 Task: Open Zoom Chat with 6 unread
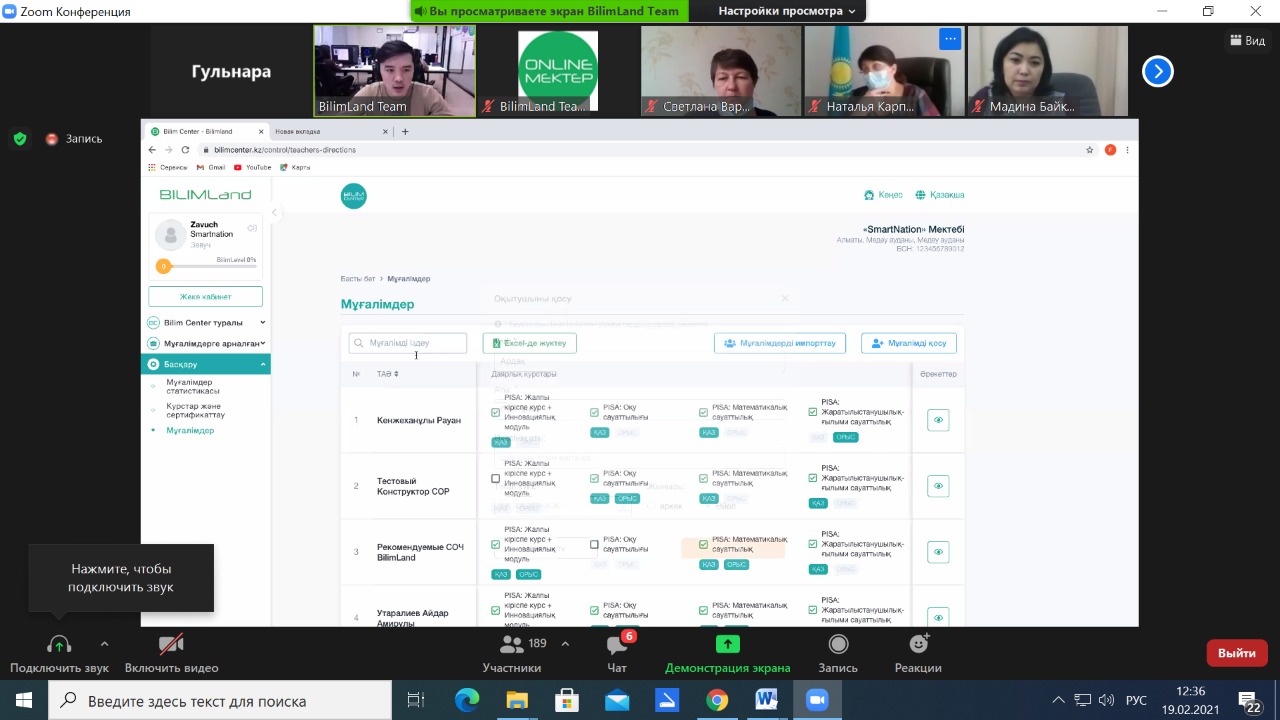coord(617,645)
